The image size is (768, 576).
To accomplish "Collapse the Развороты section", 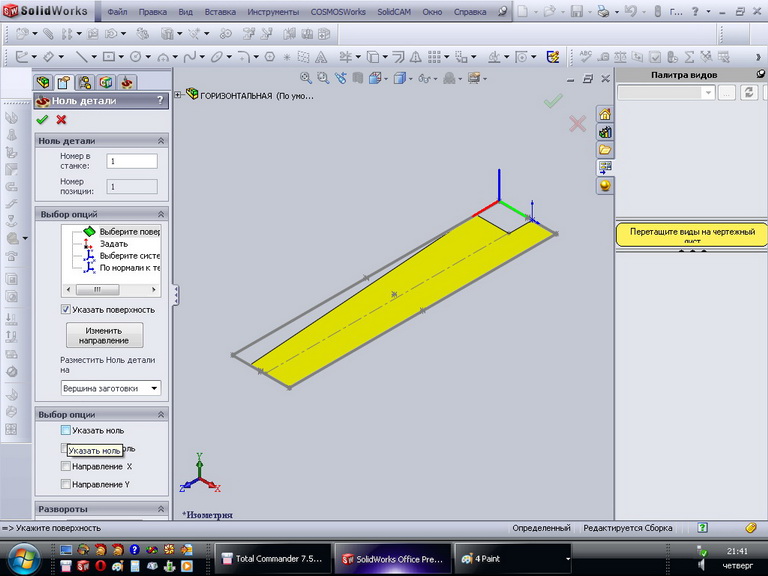I will (x=161, y=509).
